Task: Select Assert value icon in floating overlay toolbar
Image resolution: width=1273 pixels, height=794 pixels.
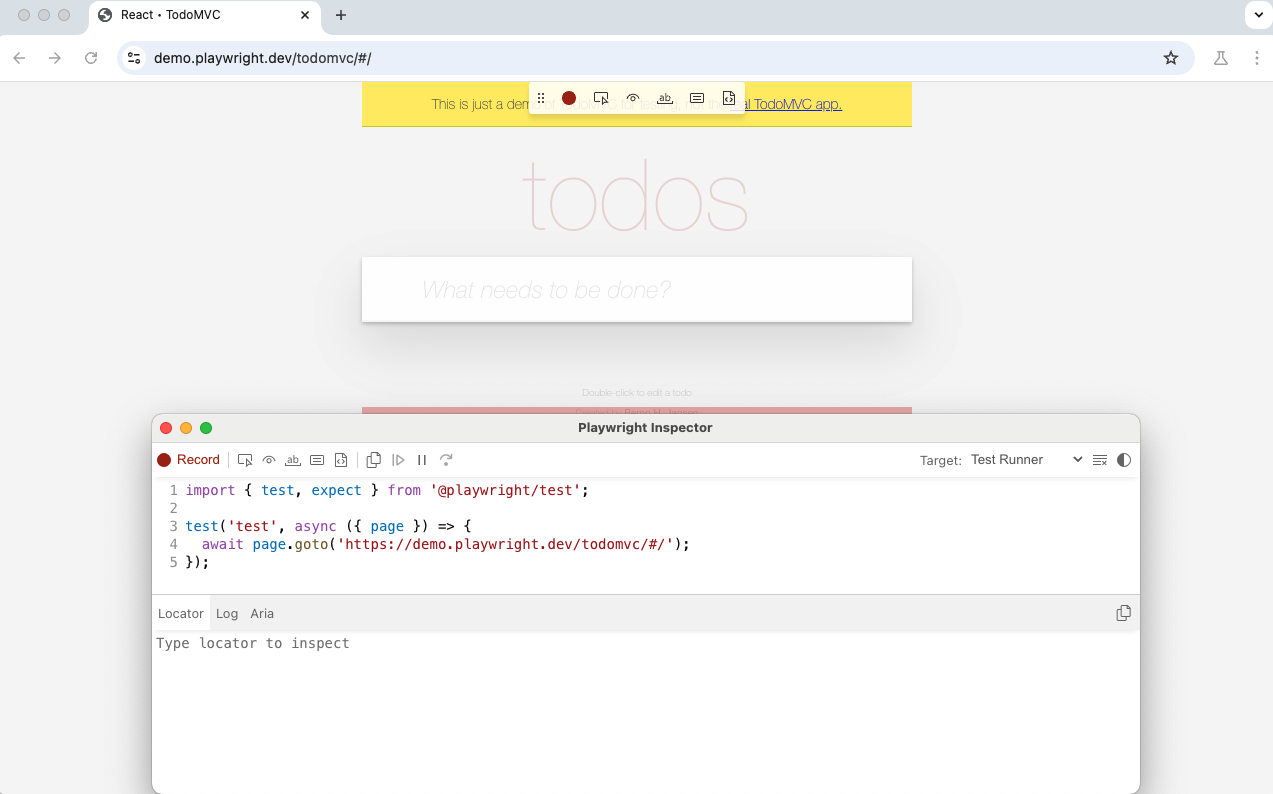Action: [697, 98]
